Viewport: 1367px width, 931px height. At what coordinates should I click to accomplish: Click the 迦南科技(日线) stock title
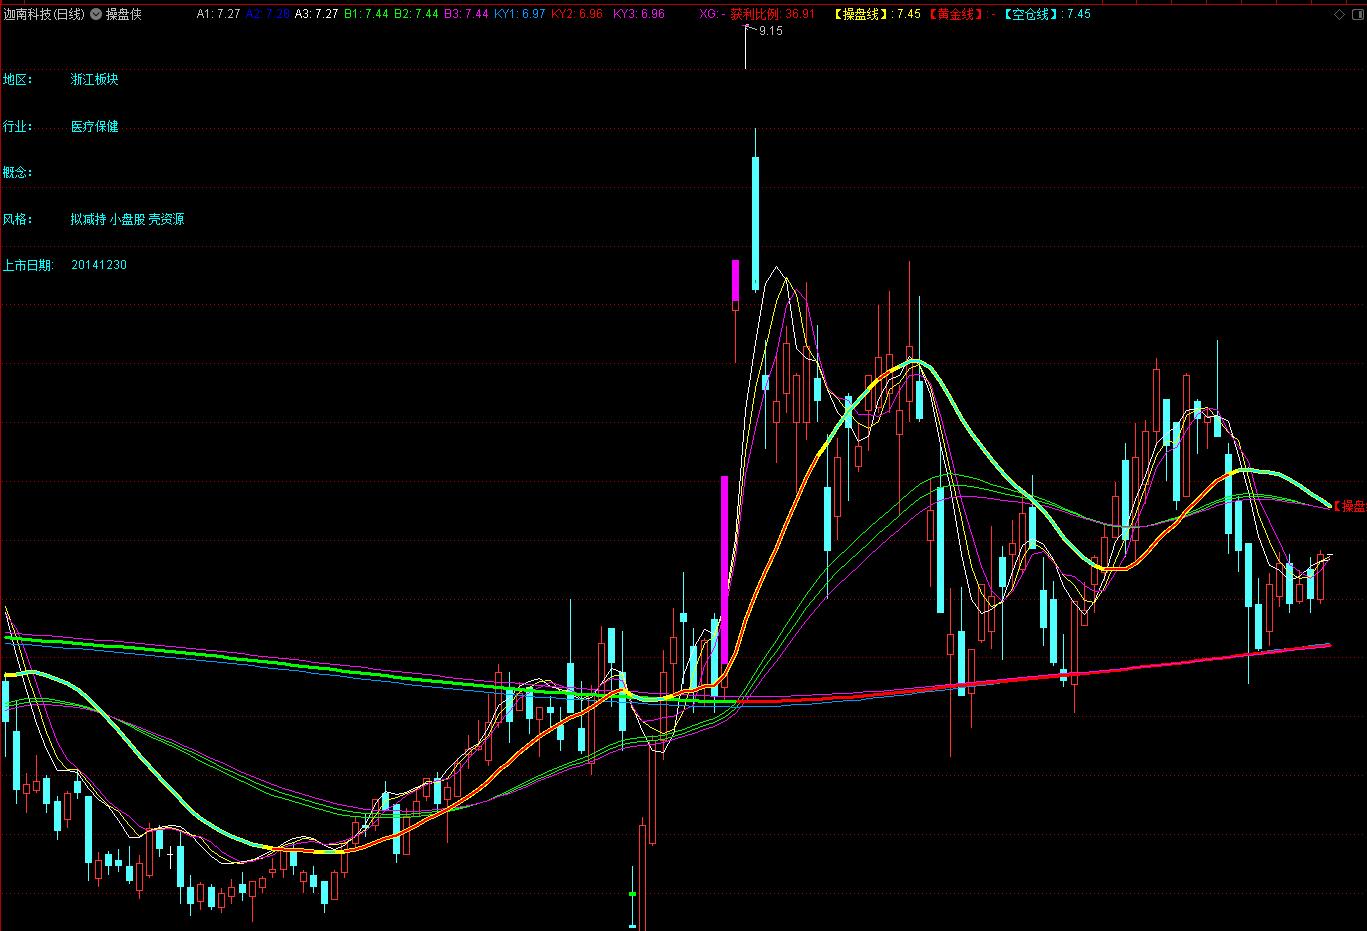point(44,14)
